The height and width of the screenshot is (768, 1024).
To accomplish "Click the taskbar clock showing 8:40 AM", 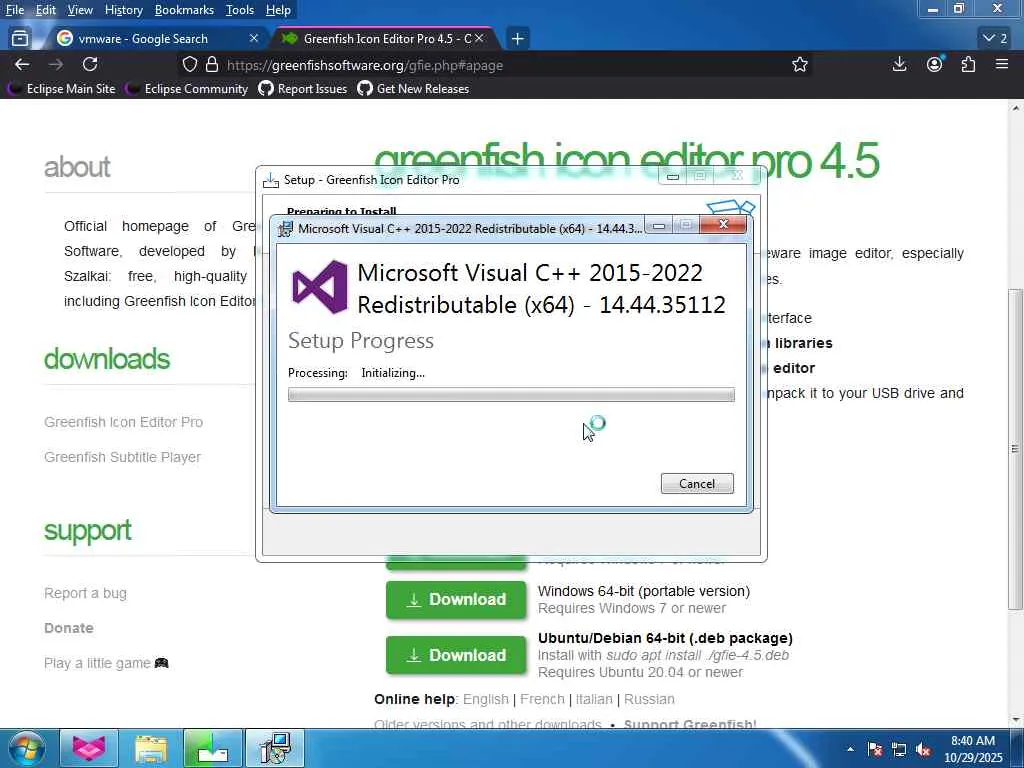I will coord(973,749).
